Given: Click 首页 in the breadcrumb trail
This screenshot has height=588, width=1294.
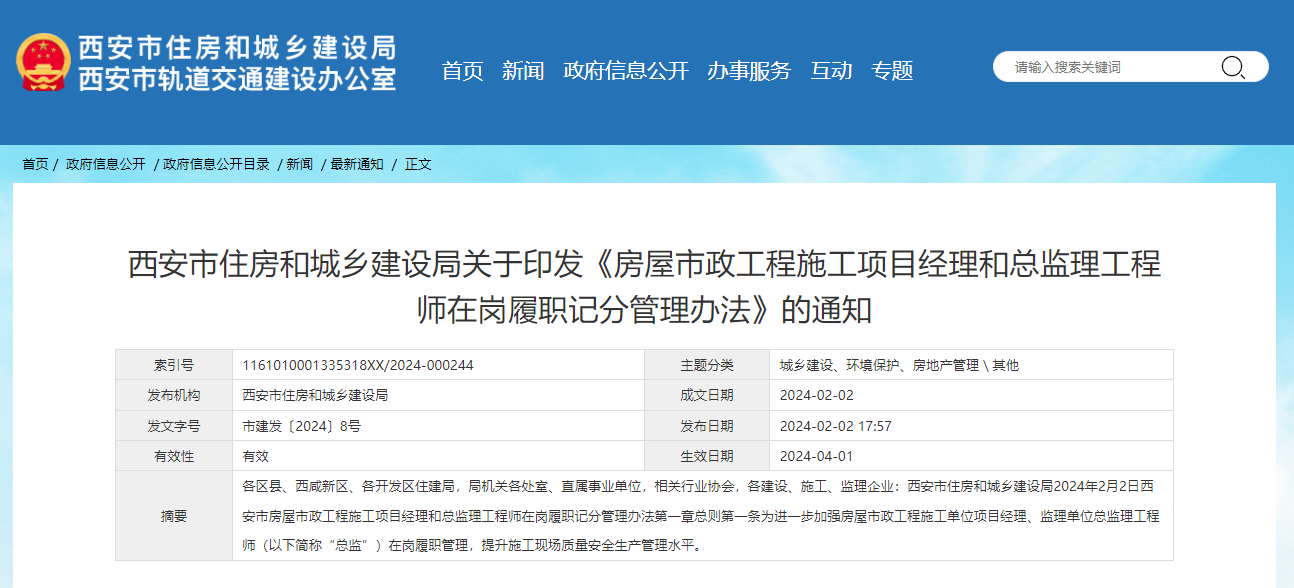Looking at the screenshot, I should [35, 164].
